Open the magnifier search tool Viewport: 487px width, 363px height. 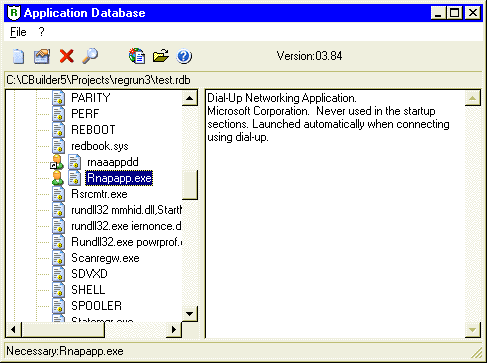pos(90,56)
